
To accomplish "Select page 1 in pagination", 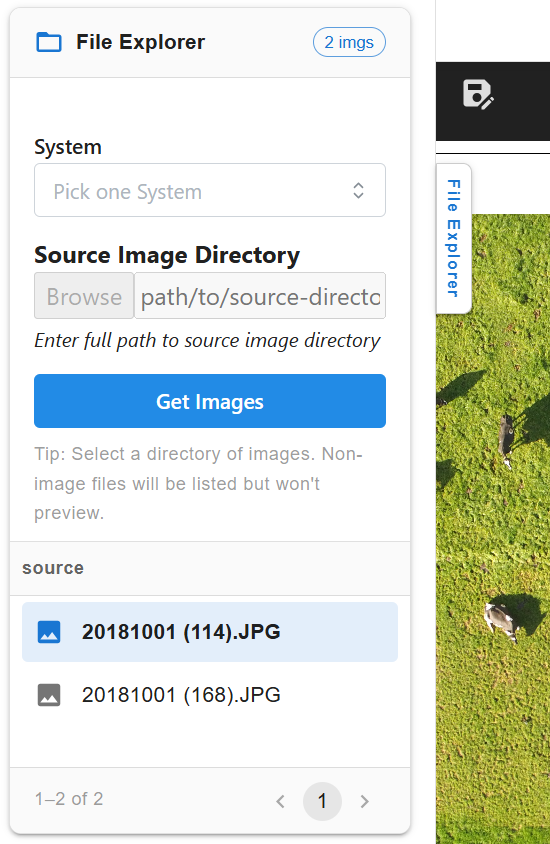I will (x=322, y=801).
